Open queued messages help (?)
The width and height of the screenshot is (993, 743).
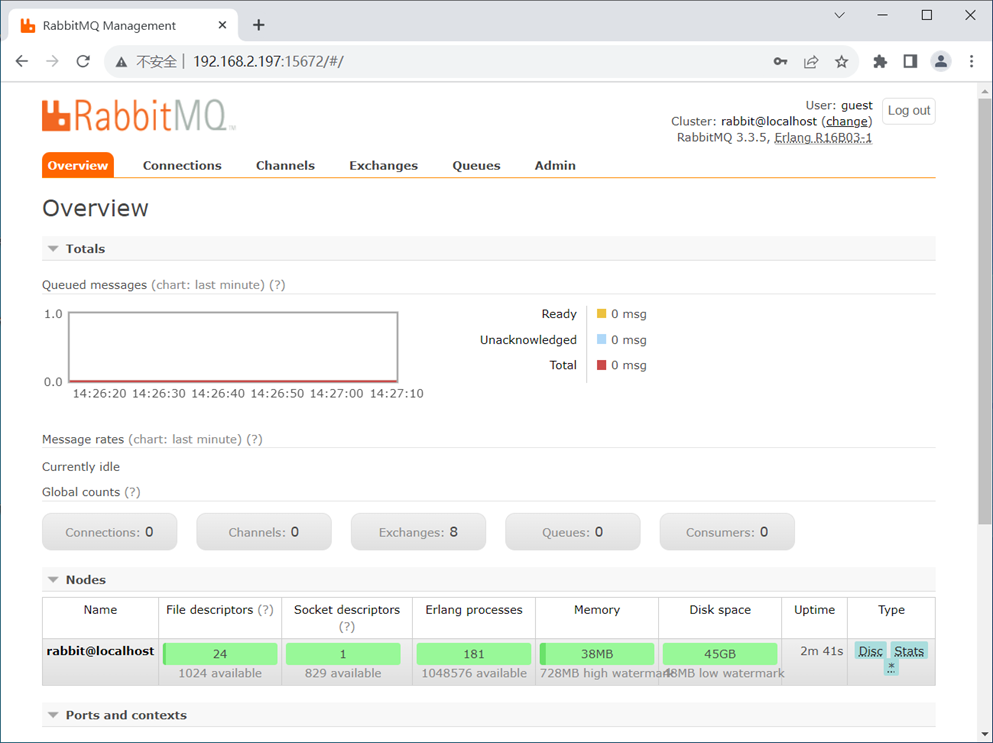[277, 285]
